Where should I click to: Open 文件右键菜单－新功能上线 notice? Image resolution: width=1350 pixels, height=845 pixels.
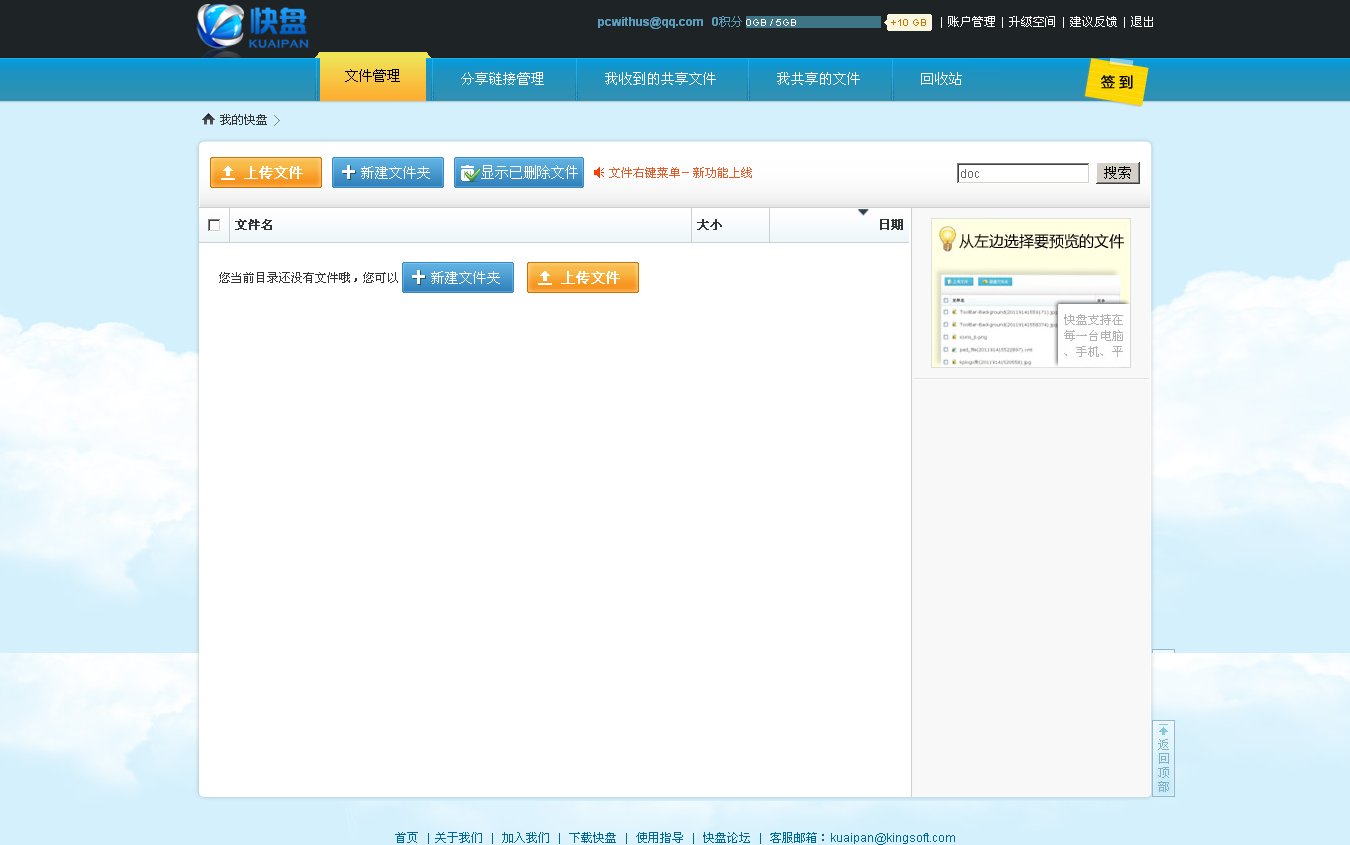680,173
